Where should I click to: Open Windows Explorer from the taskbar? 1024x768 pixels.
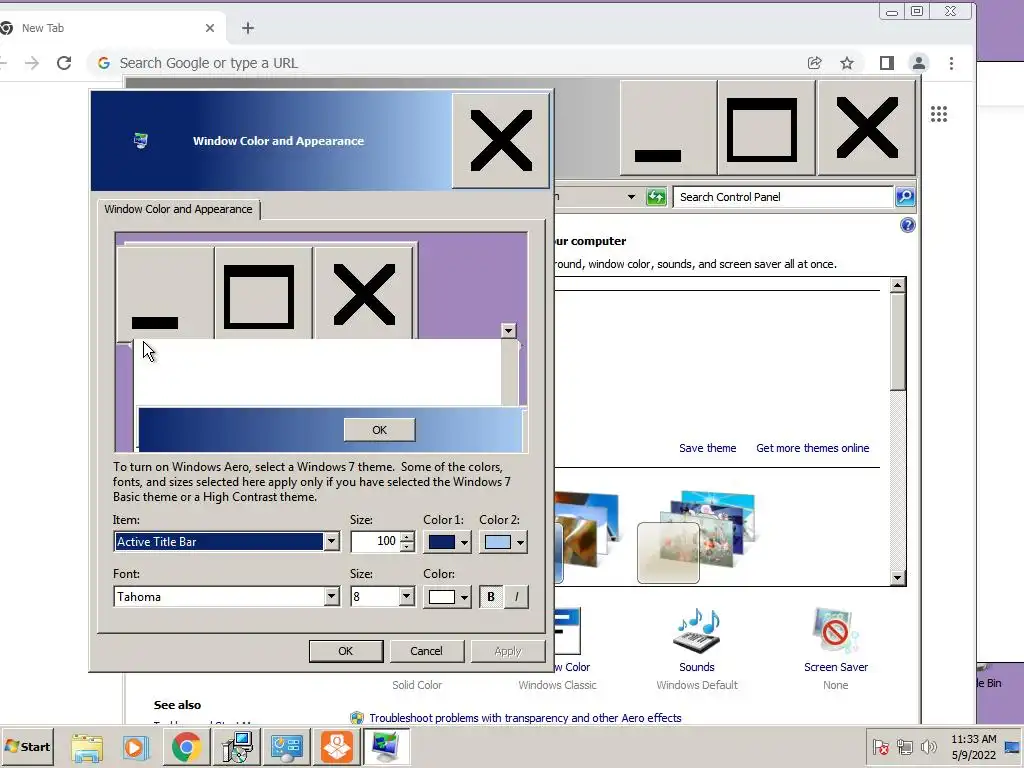tap(86, 747)
